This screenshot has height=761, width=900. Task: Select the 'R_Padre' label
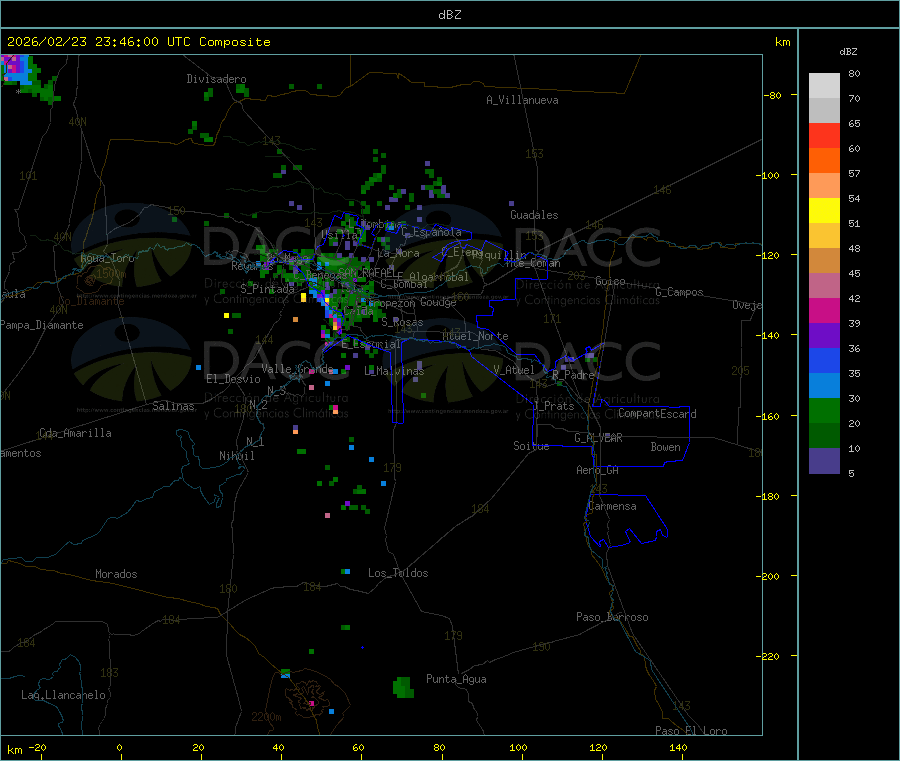(x=573, y=375)
